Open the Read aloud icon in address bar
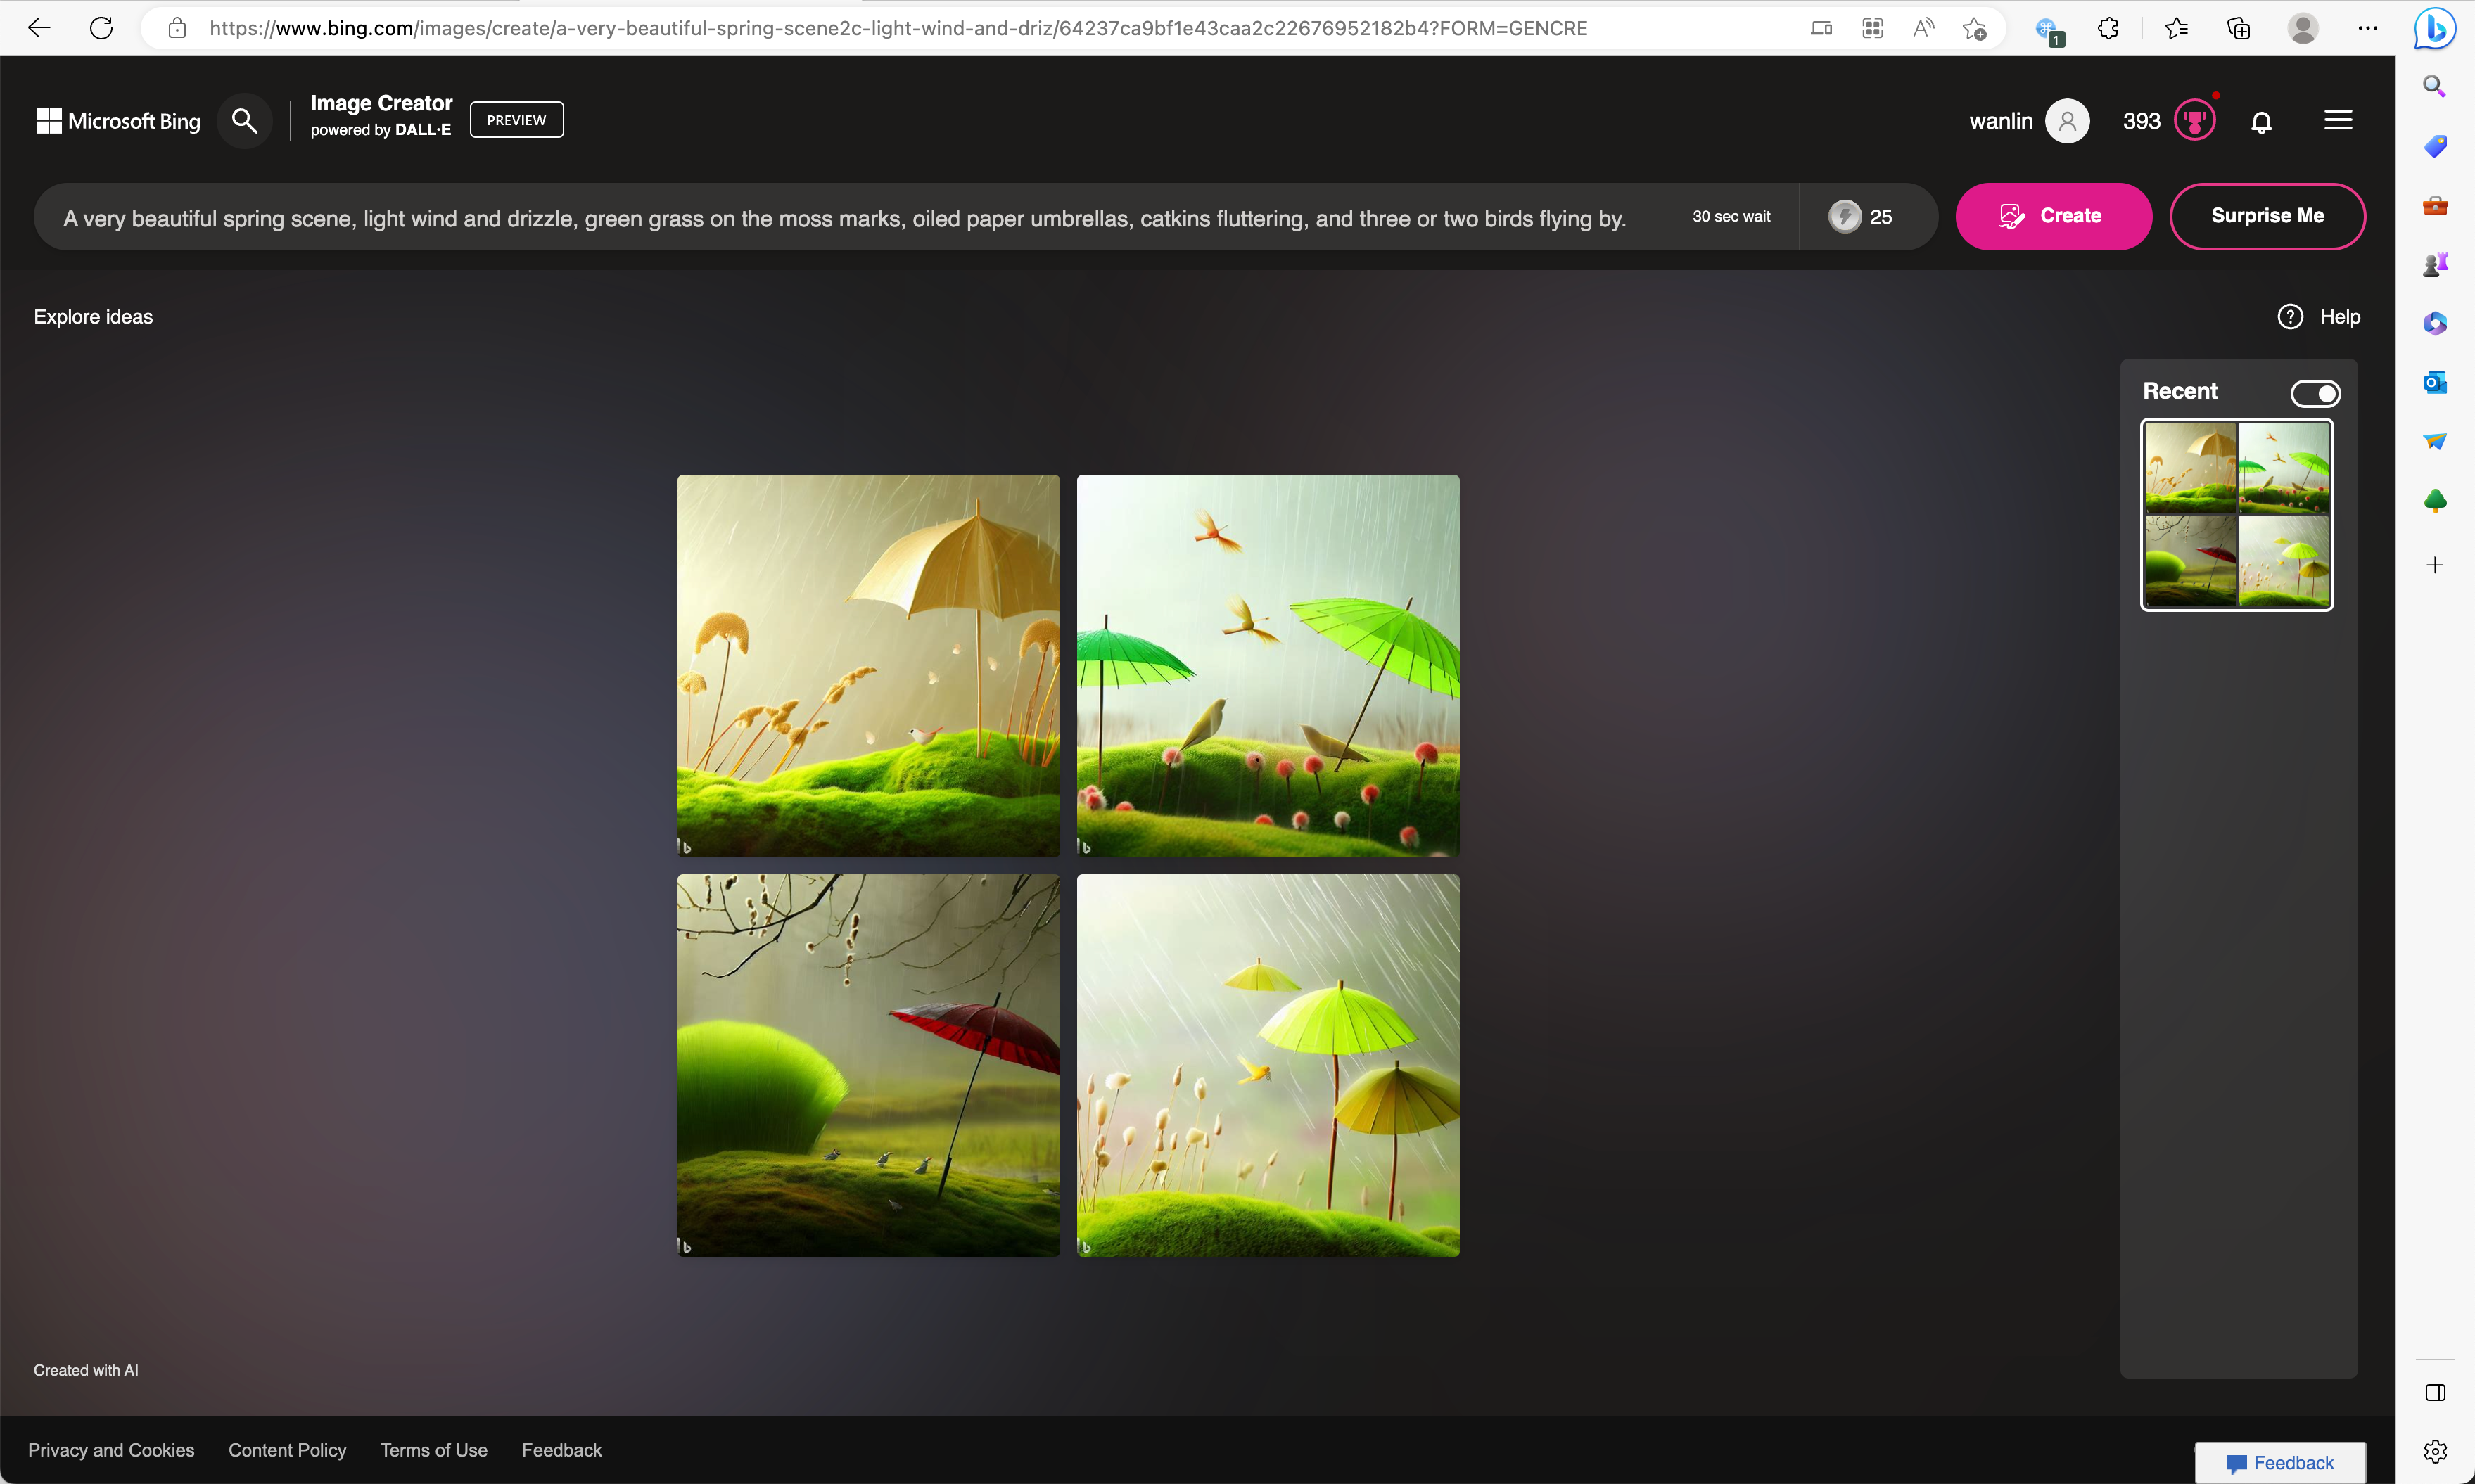The height and width of the screenshot is (1484, 2475). [x=1923, y=28]
